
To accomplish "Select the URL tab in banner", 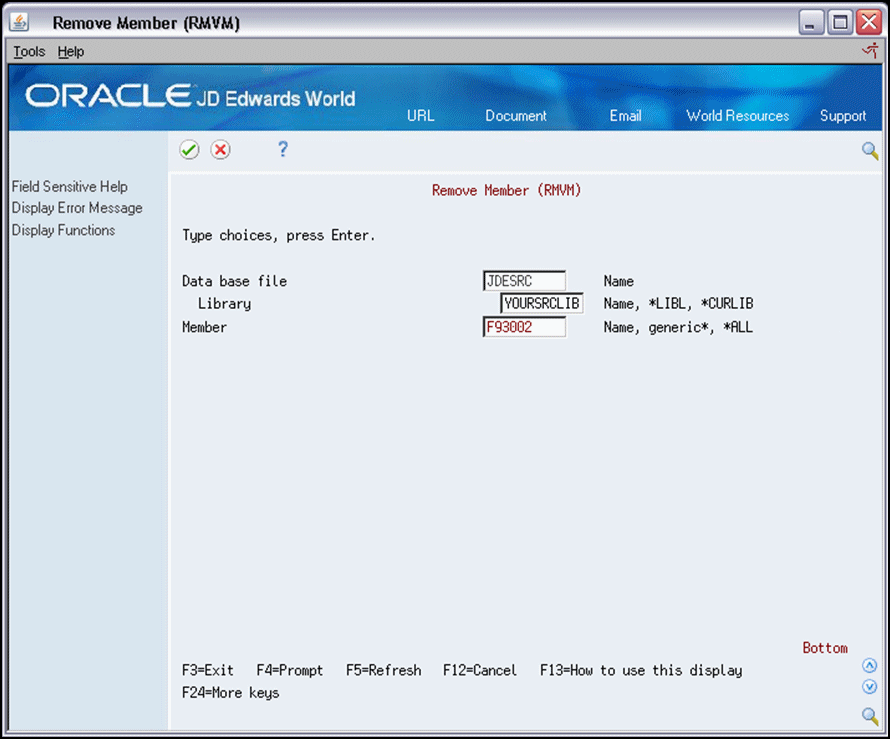I will point(421,116).
